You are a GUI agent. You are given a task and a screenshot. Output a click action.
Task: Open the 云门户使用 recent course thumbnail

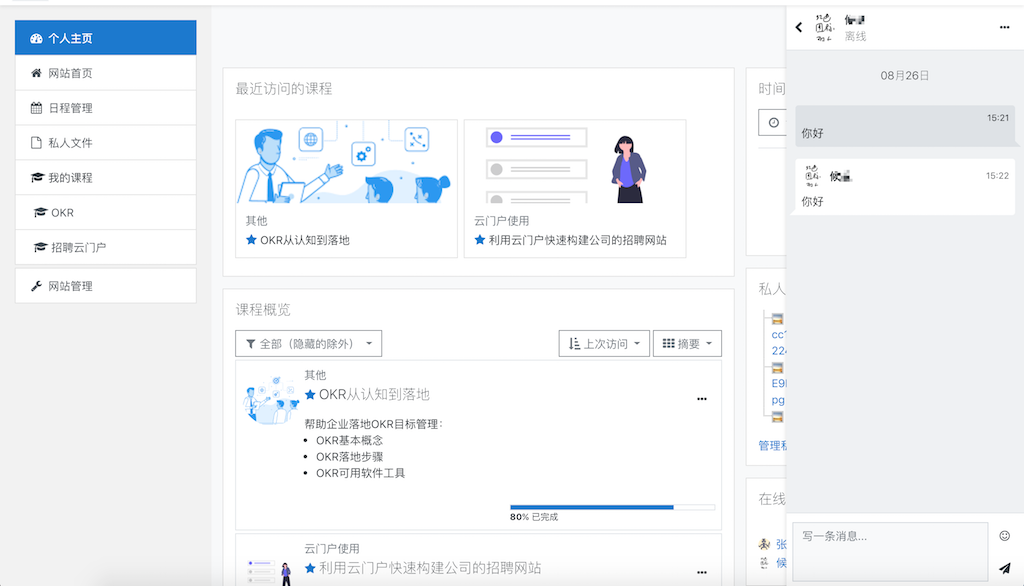point(575,161)
